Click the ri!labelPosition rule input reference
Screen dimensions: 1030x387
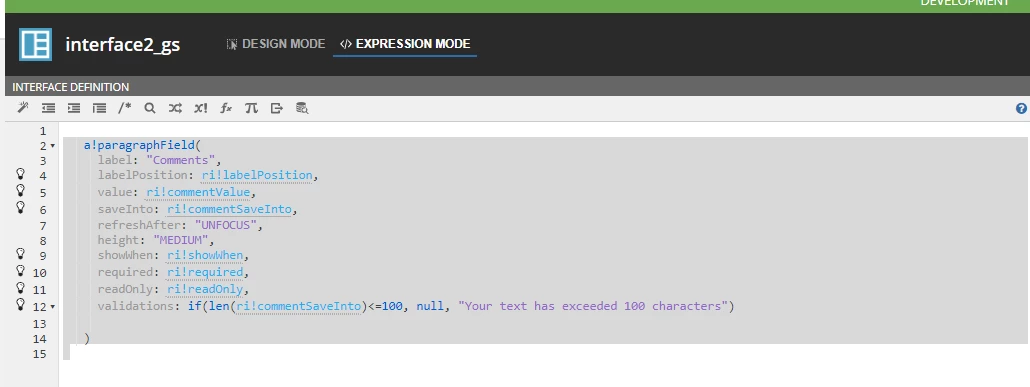(x=257, y=175)
